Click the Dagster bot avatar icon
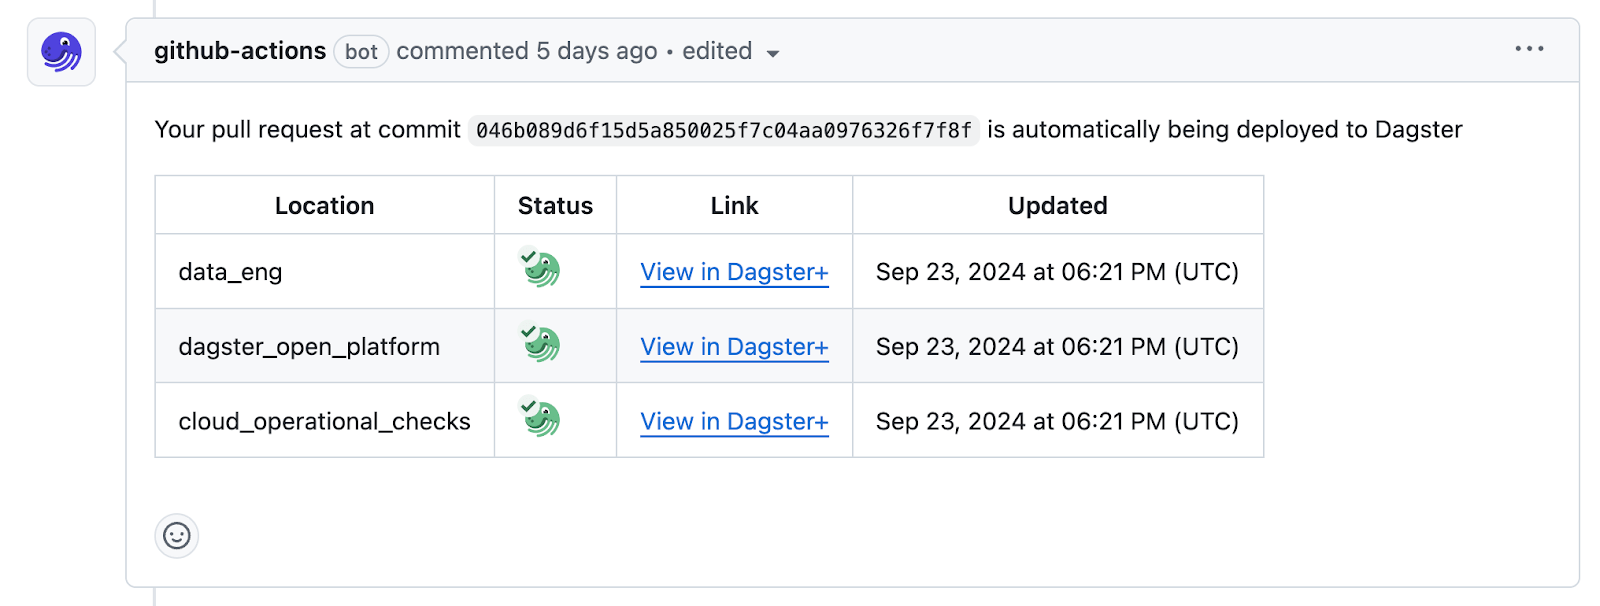Image resolution: width=1600 pixels, height=606 pixels. point(61,52)
